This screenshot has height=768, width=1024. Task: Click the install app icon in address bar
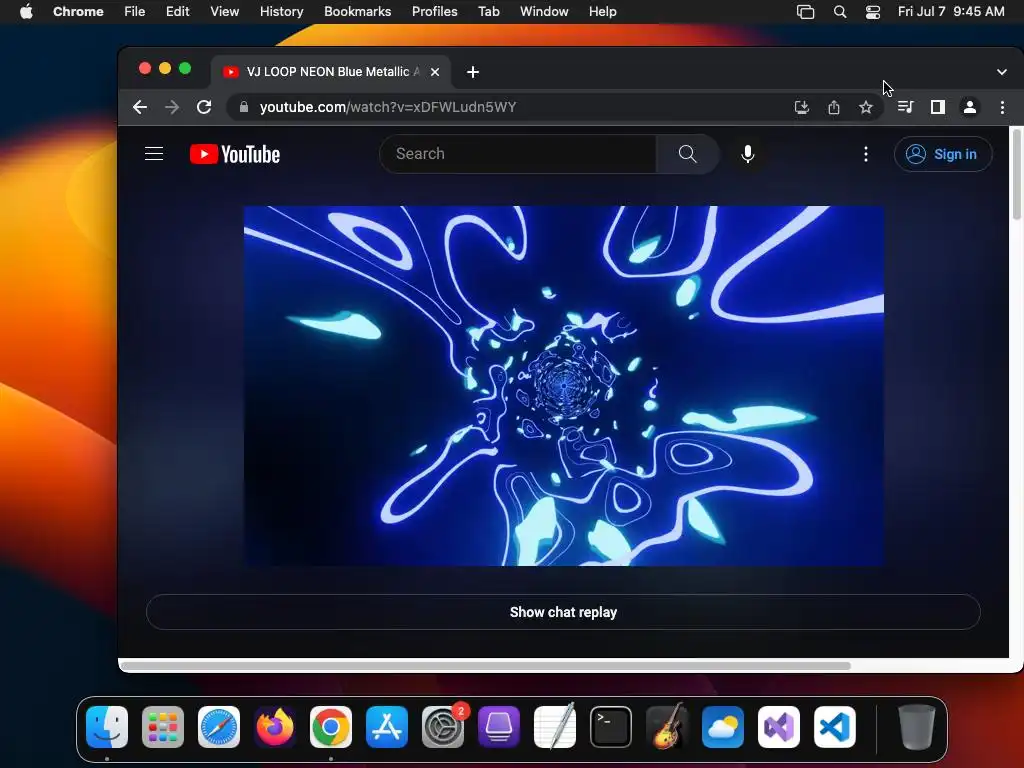(x=802, y=107)
